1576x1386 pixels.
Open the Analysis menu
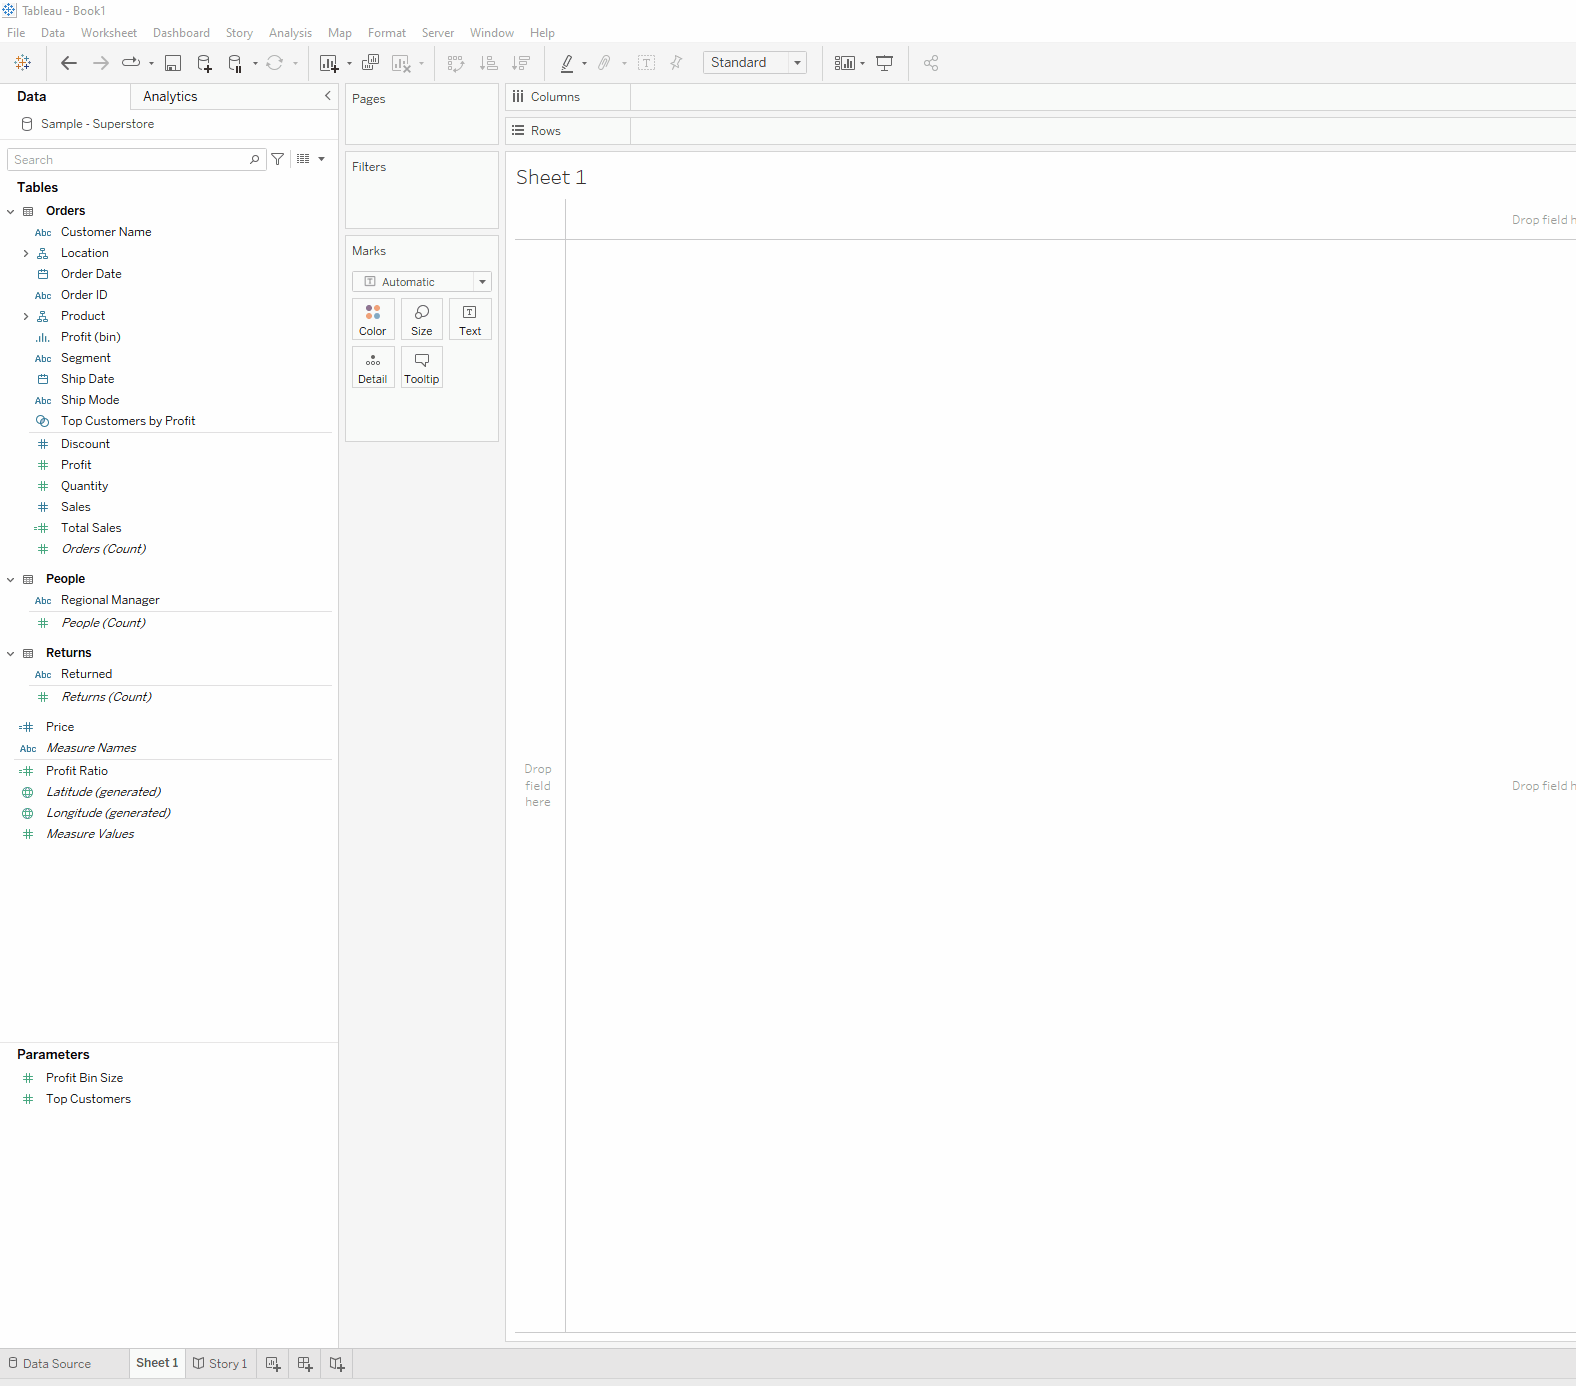click(x=290, y=33)
